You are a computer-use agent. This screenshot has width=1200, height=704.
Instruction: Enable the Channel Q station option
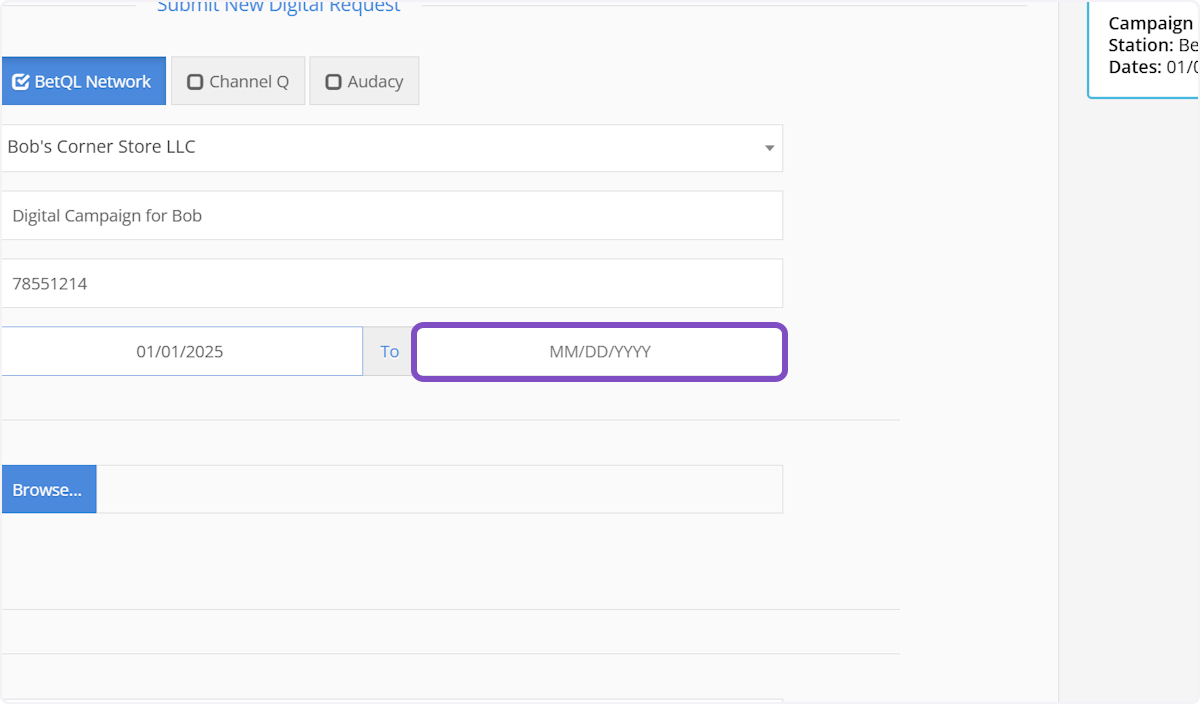238,81
